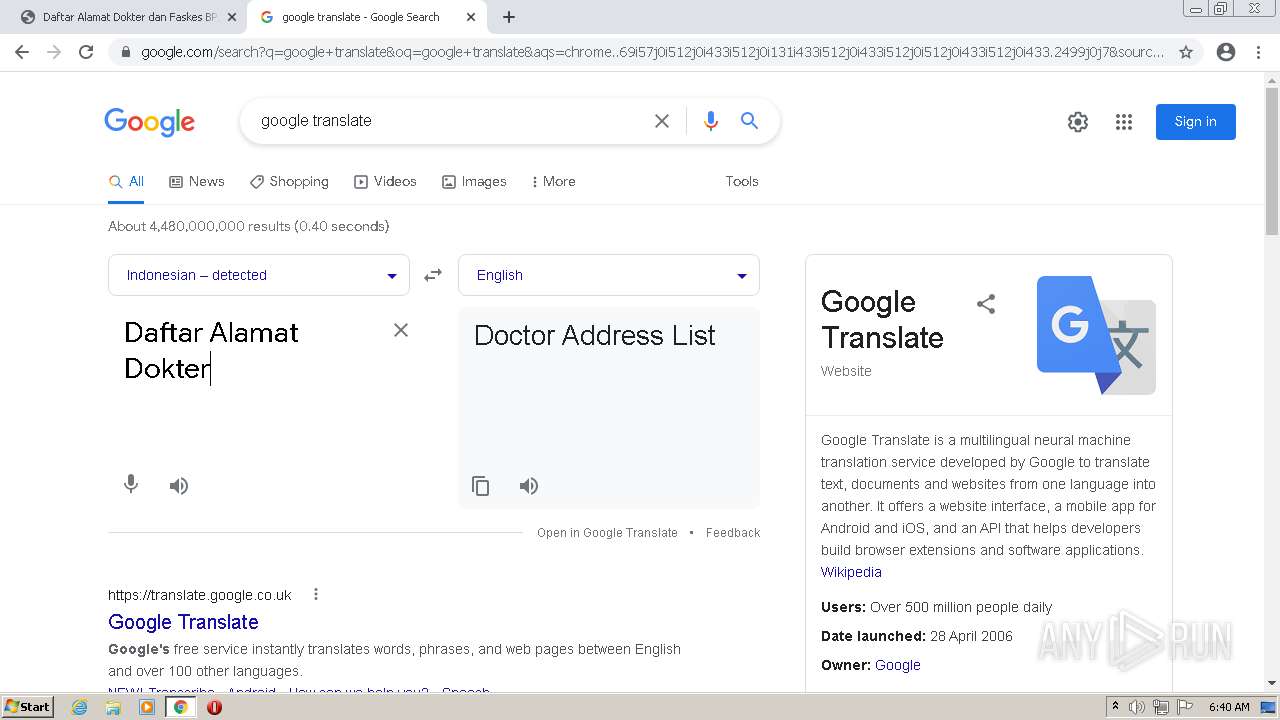Open the Wikipedia link in the panel
1280x720 pixels.
(851, 572)
